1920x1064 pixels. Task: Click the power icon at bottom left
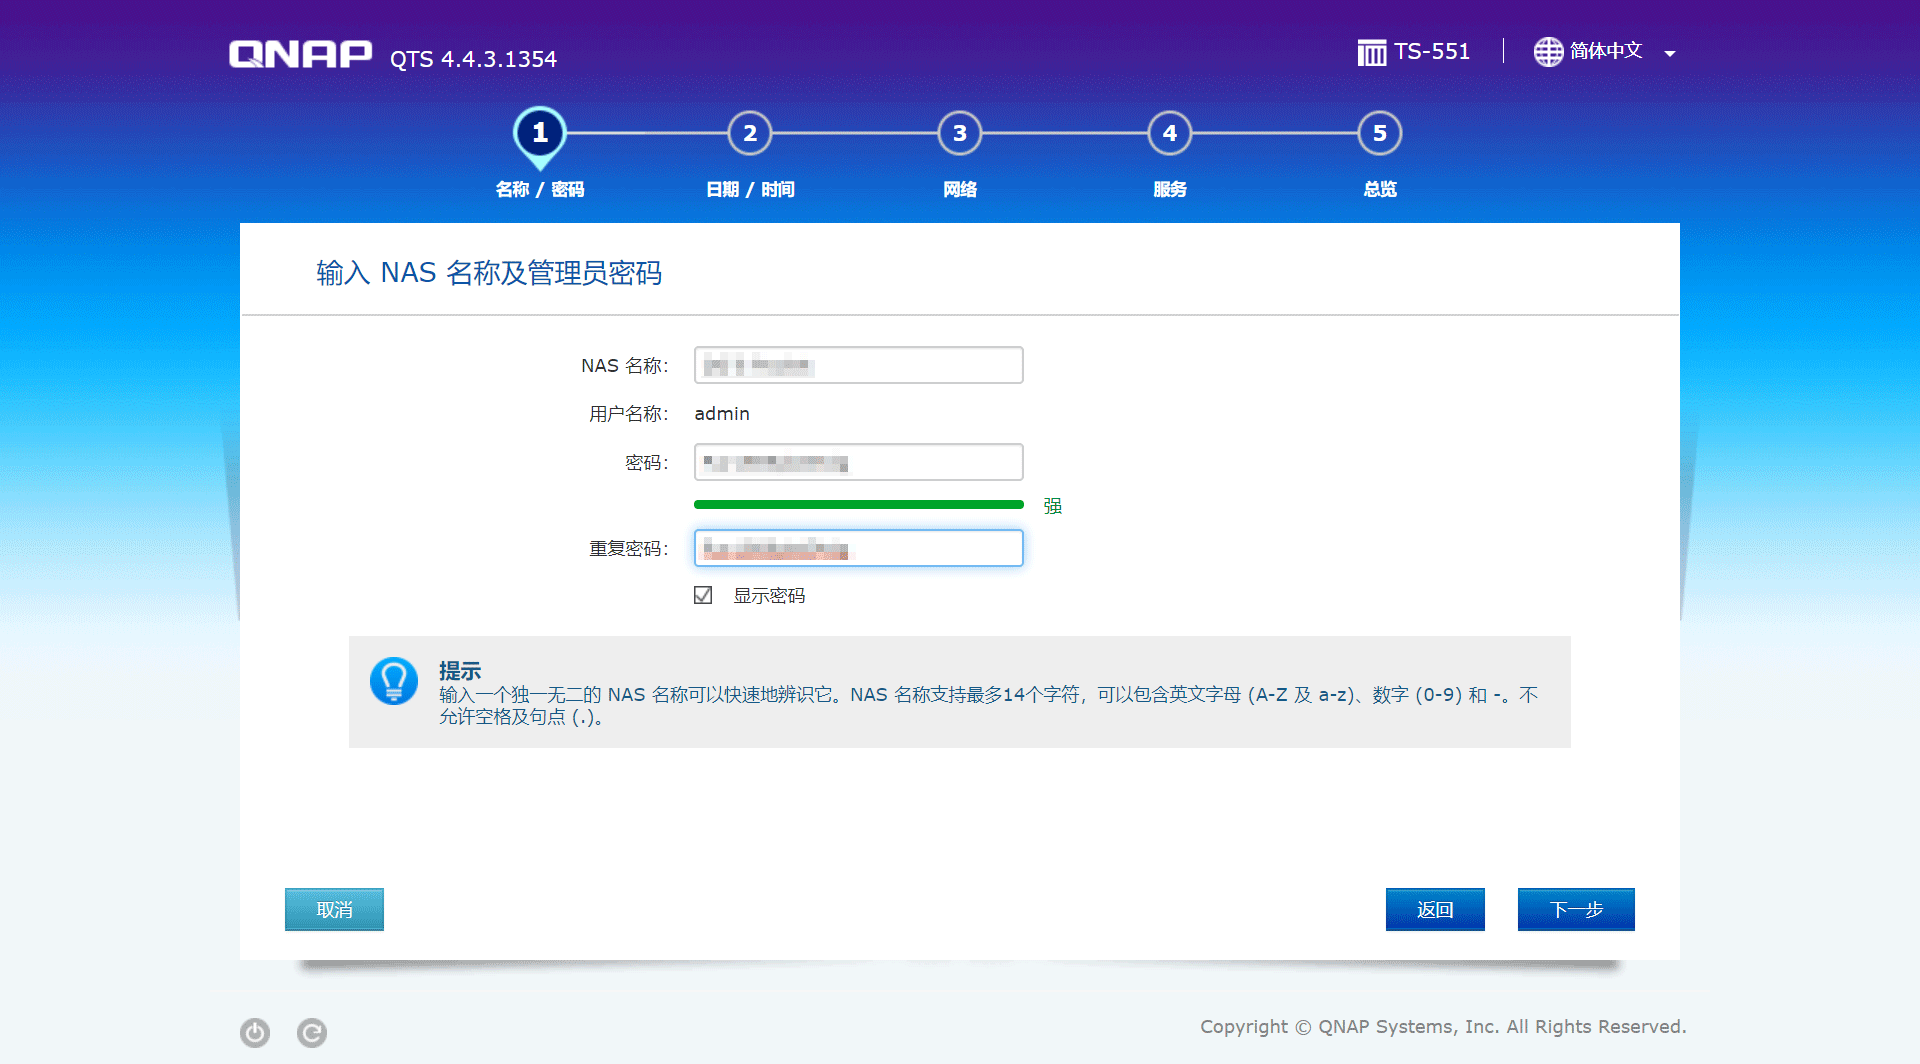[x=255, y=1032]
